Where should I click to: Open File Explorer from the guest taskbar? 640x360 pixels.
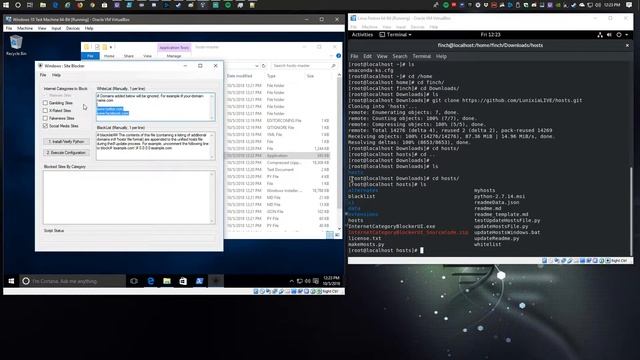pyautogui.click(x=167, y=281)
